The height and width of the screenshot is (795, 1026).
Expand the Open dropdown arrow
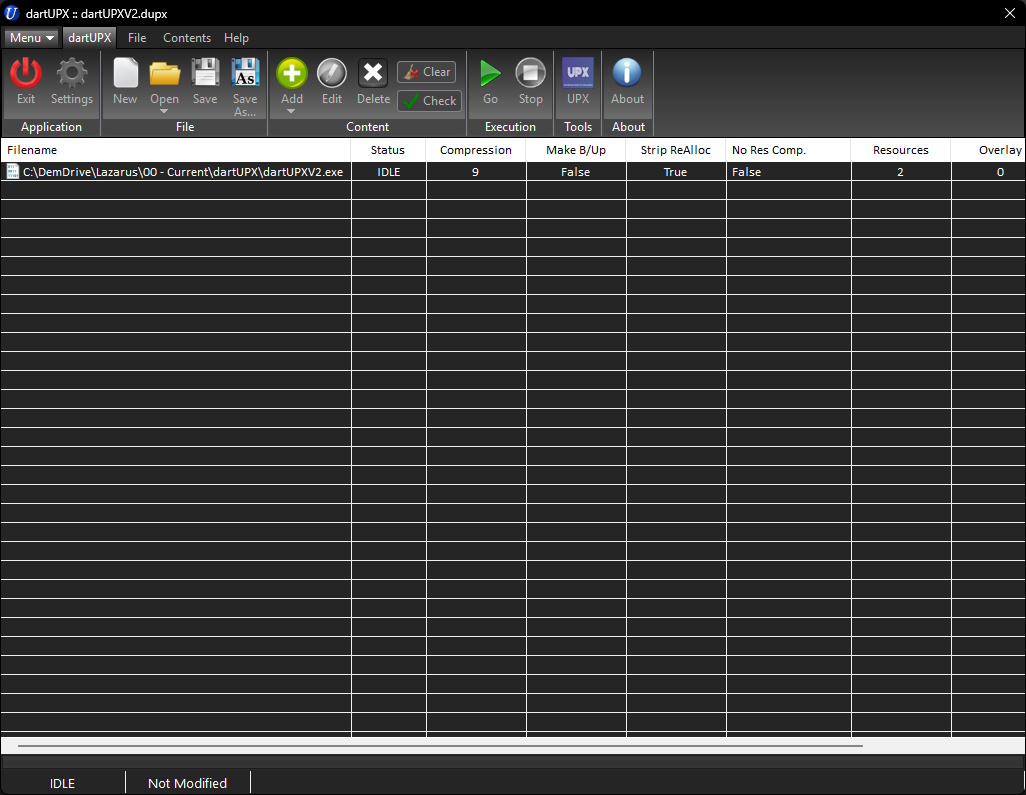click(x=164, y=111)
